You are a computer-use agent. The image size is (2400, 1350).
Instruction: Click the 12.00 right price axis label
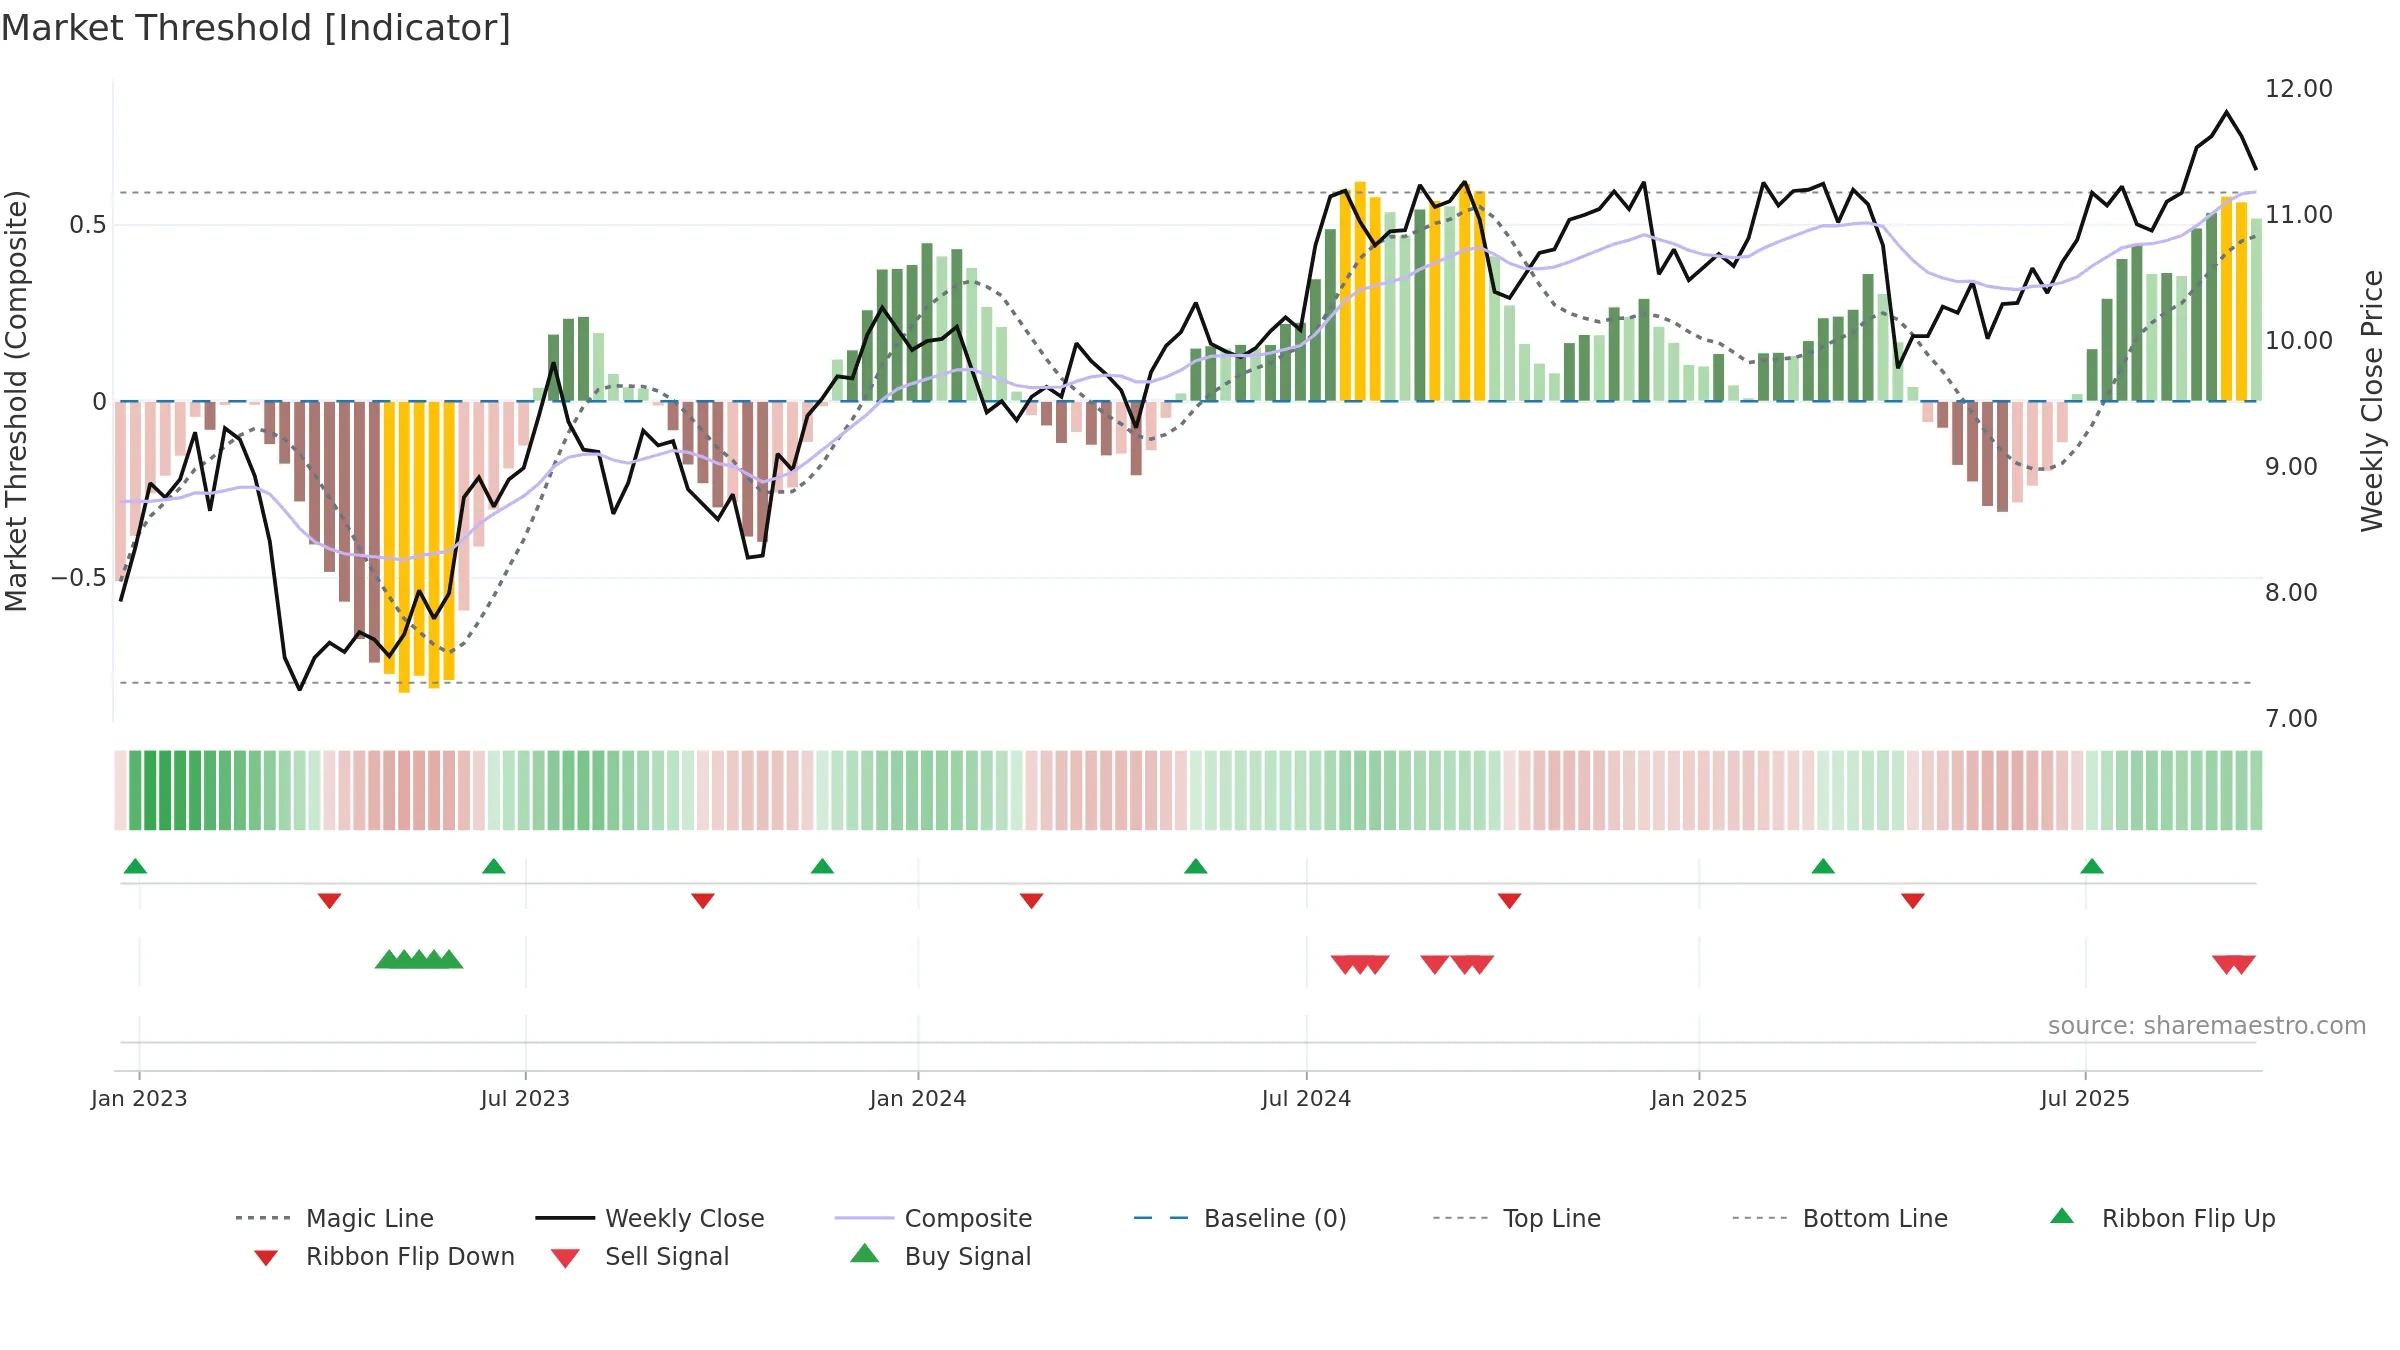(x=2299, y=89)
